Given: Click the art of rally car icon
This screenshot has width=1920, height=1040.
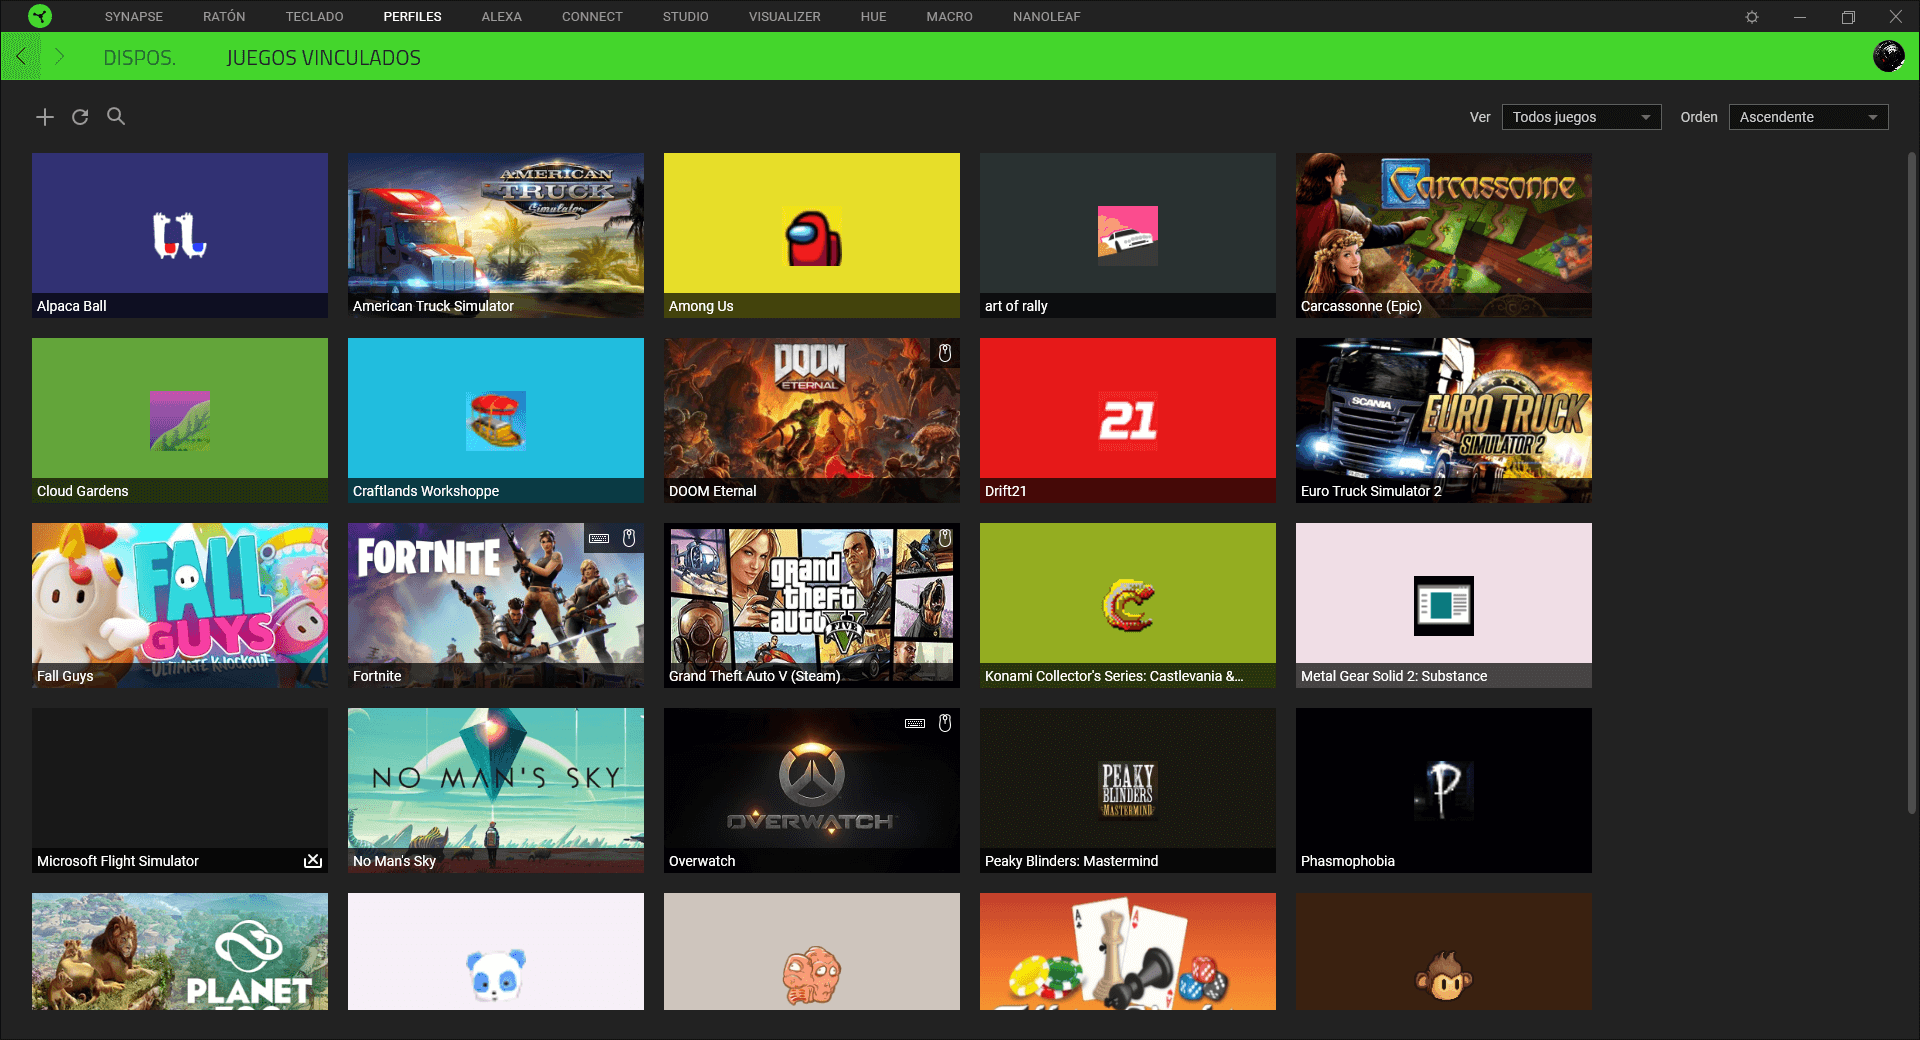Looking at the screenshot, I should coord(1128,236).
